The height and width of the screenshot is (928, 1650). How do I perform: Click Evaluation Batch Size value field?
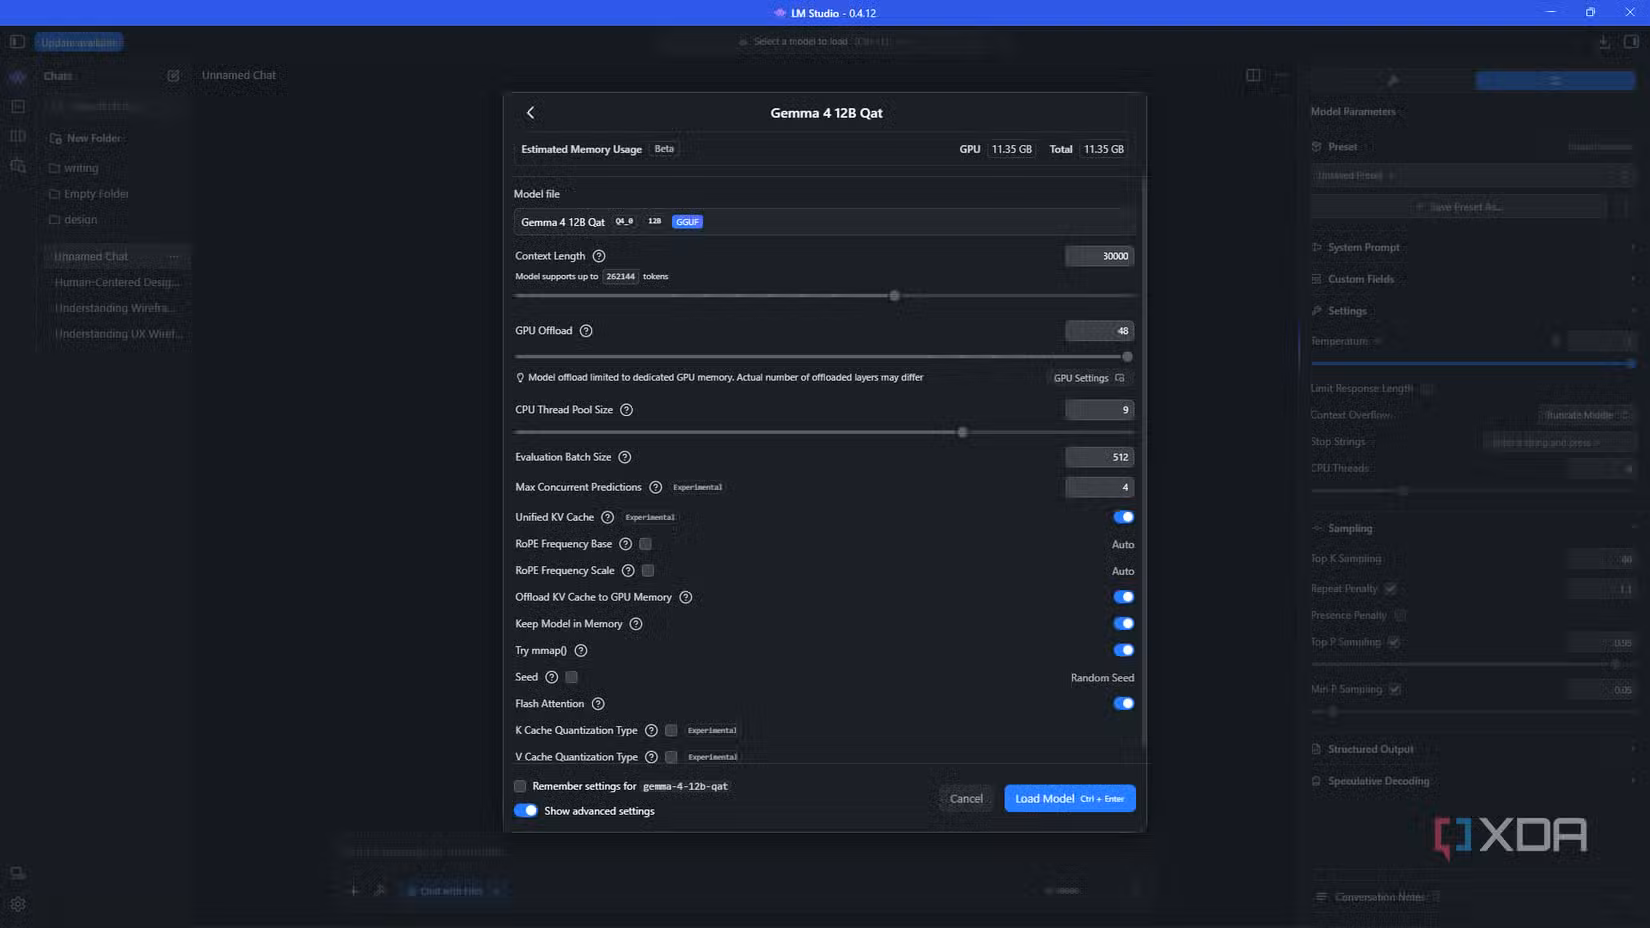tap(1099, 457)
